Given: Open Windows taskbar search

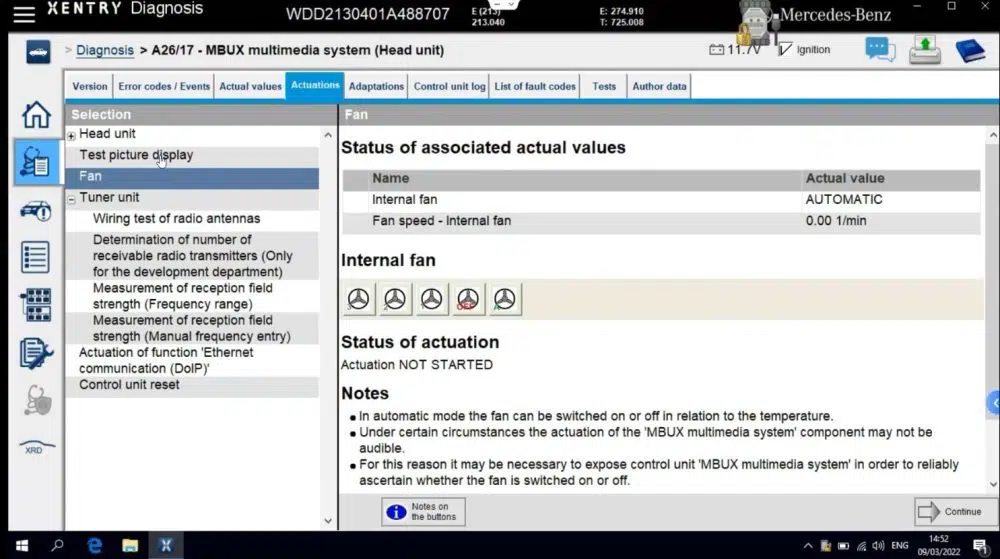Looking at the screenshot, I should tap(57, 546).
